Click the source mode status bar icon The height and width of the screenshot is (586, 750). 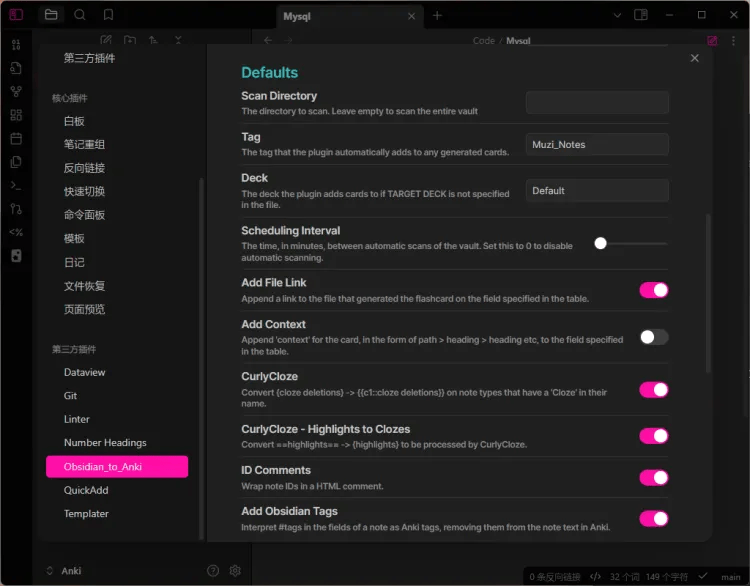[595, 576]
